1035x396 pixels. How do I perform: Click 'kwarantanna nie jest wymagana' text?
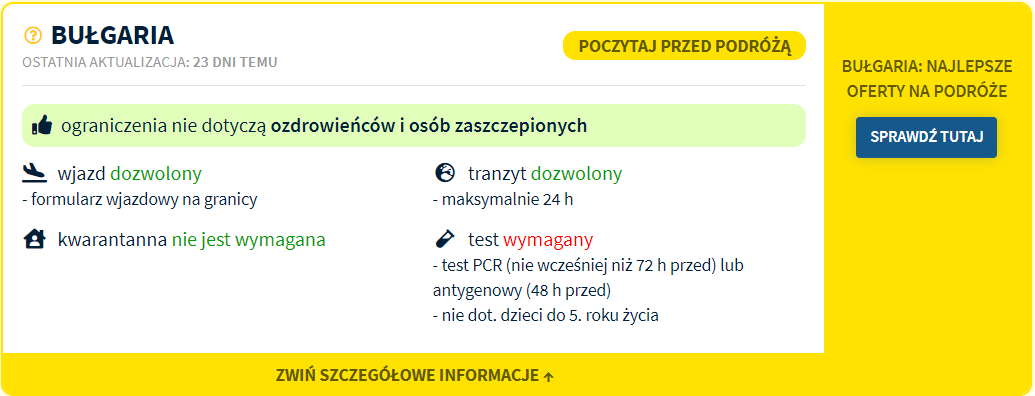(x=191, y=240)
